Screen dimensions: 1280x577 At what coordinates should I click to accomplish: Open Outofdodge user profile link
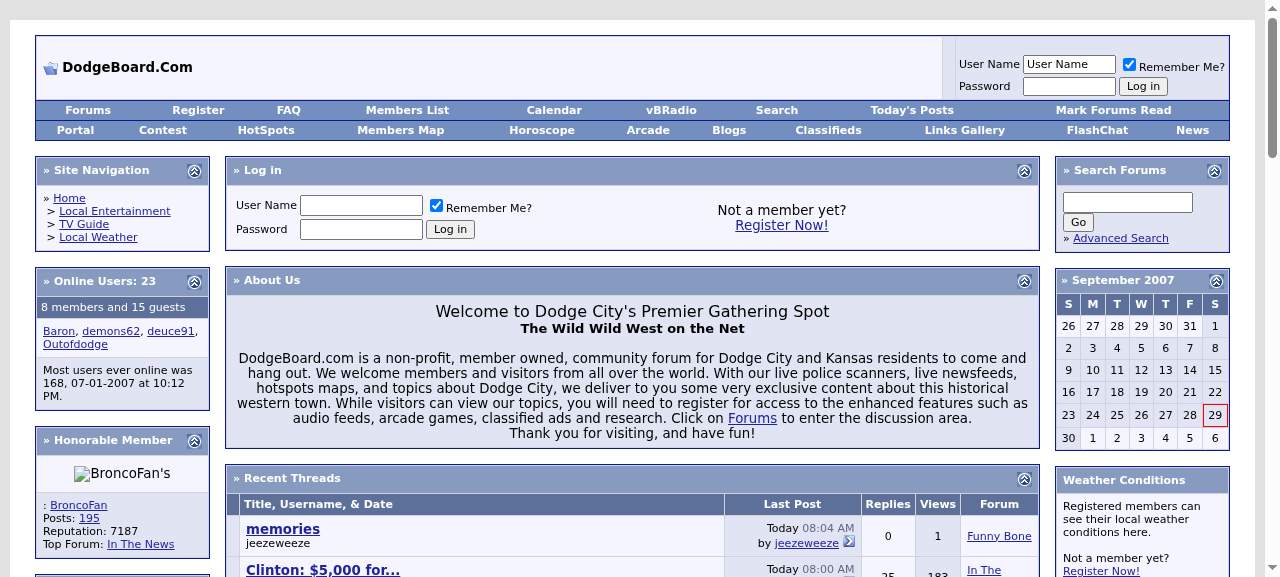(74, 344)
